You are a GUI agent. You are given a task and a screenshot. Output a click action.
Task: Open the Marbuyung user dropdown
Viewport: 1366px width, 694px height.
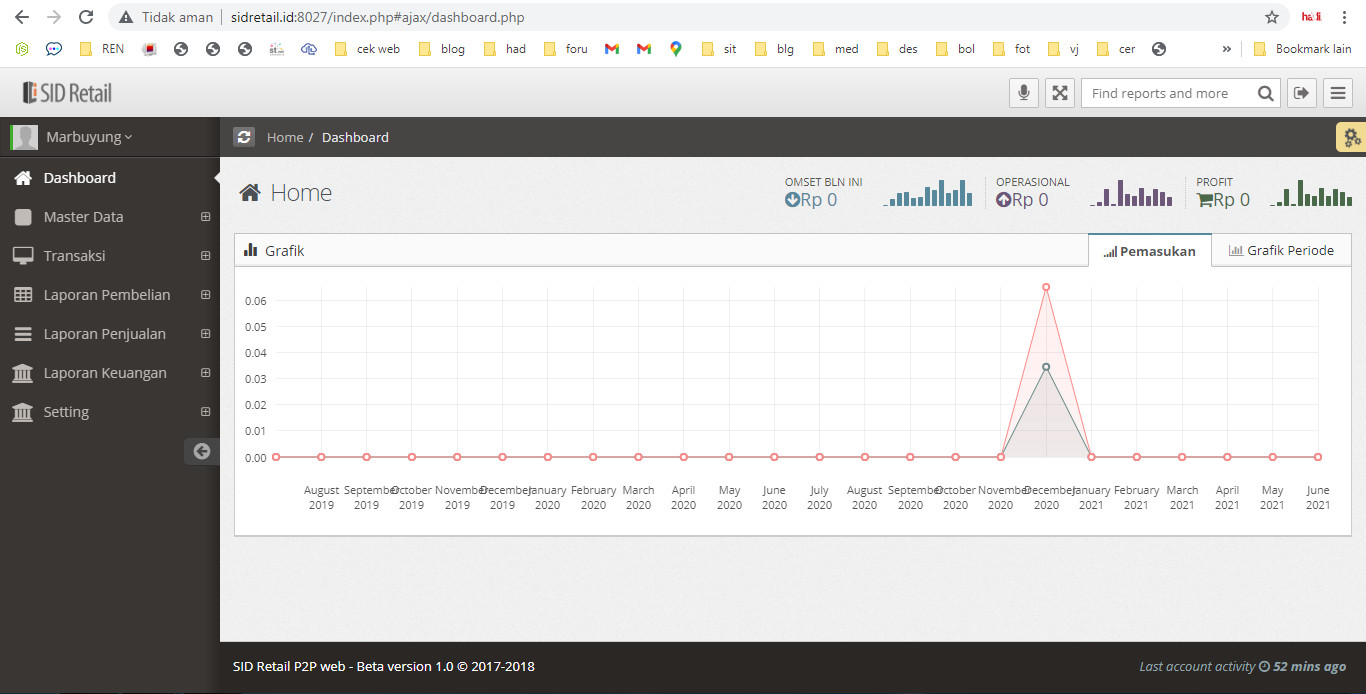[x=88, y=137]
